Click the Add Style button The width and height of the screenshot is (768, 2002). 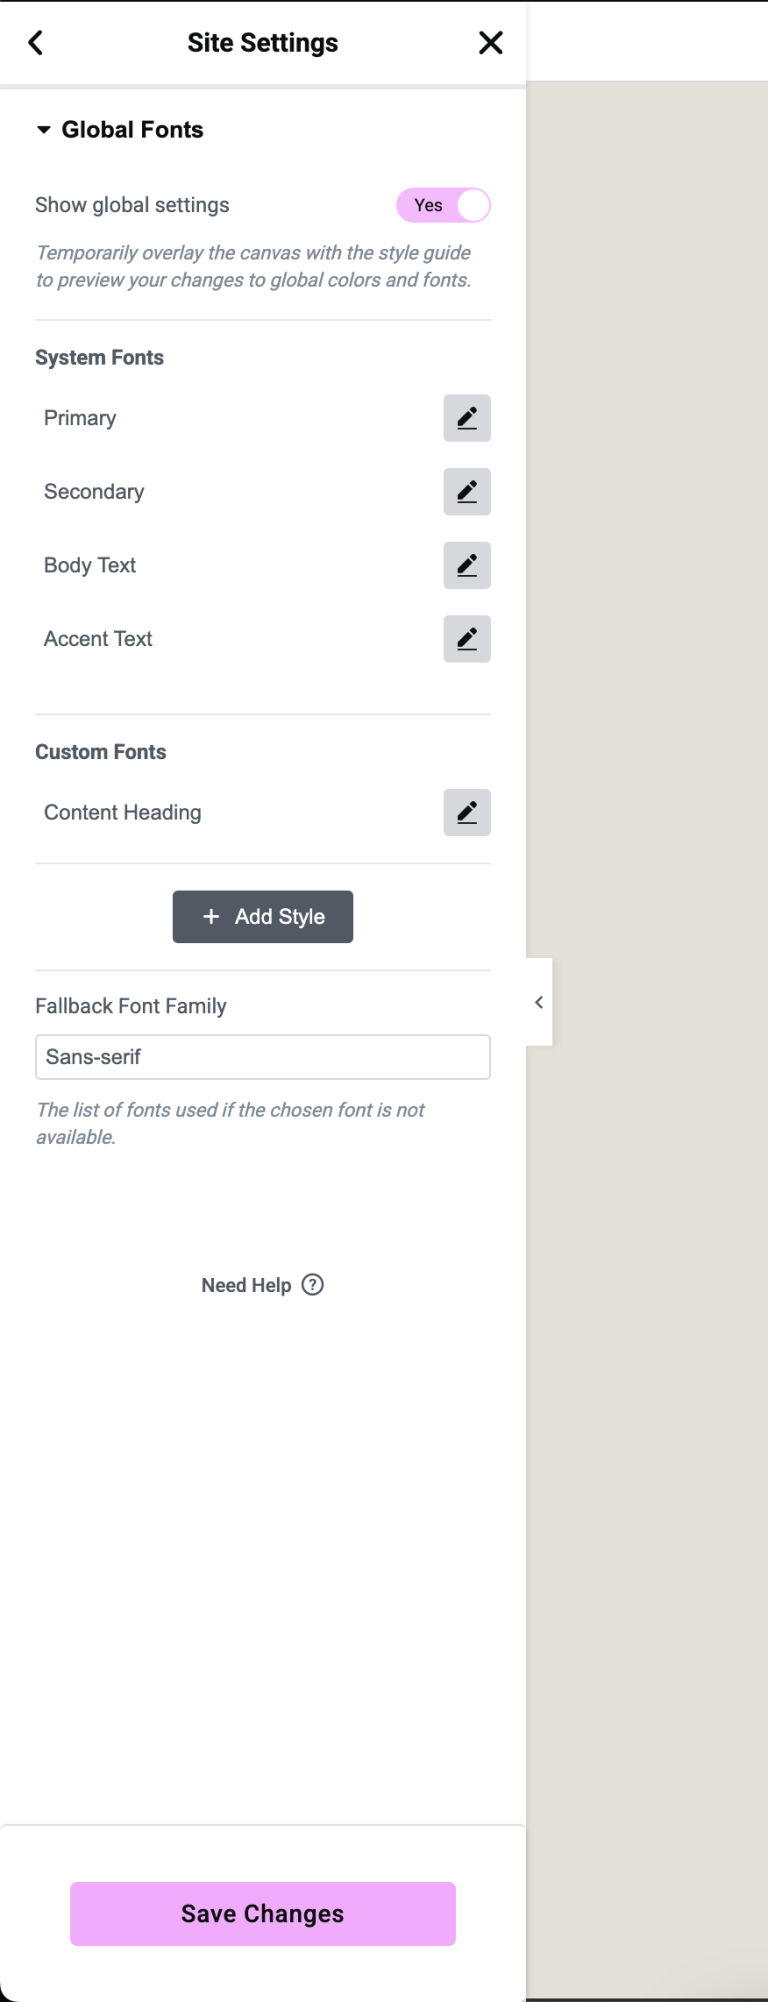click(x=263, y=917)
